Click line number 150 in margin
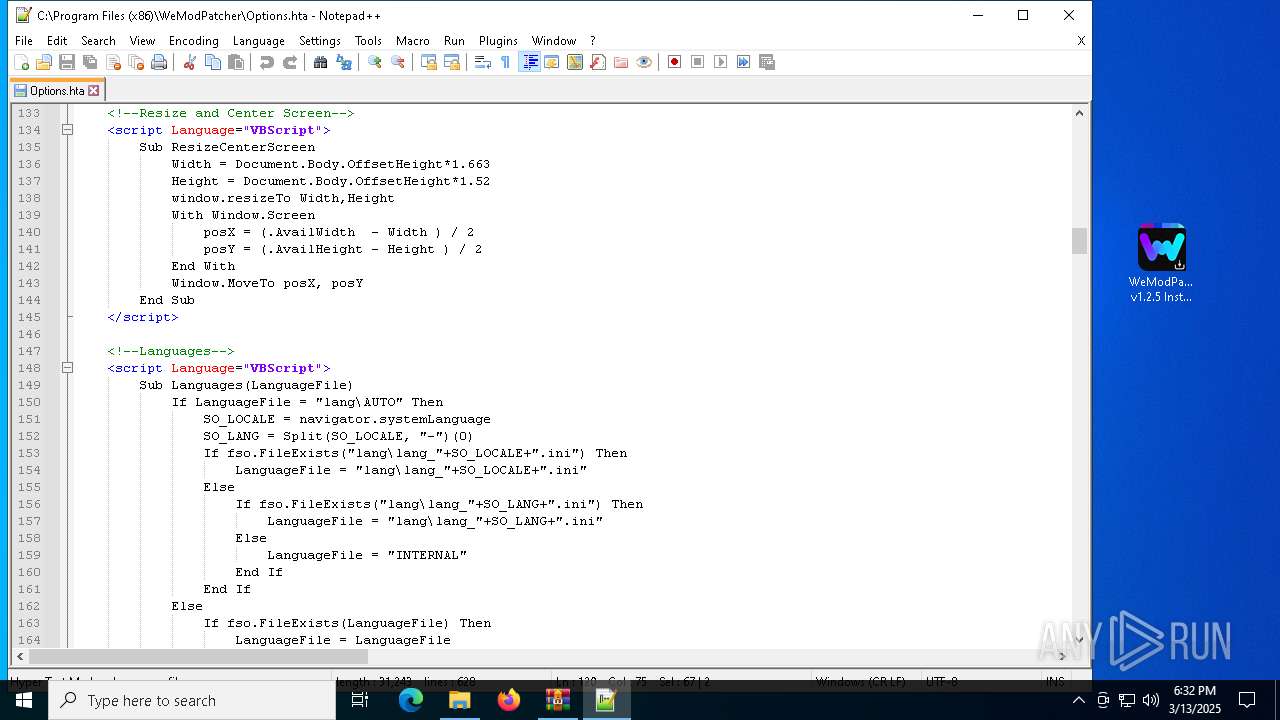The height and width of the screenshot is (720, 1280). [29, 402]
